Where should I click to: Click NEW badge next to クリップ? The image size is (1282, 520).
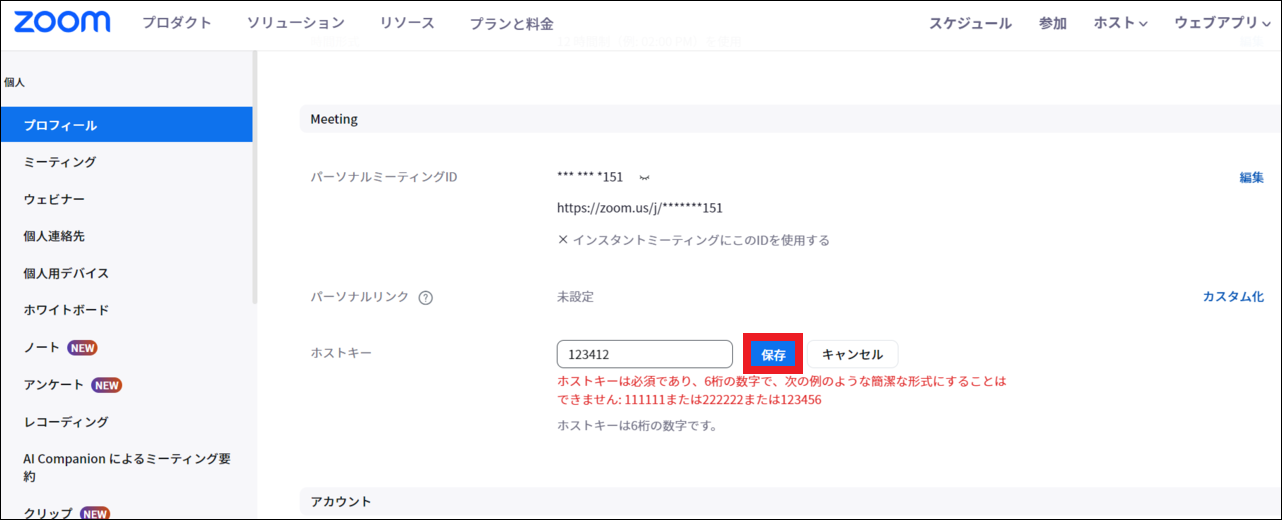coord(95,513)
